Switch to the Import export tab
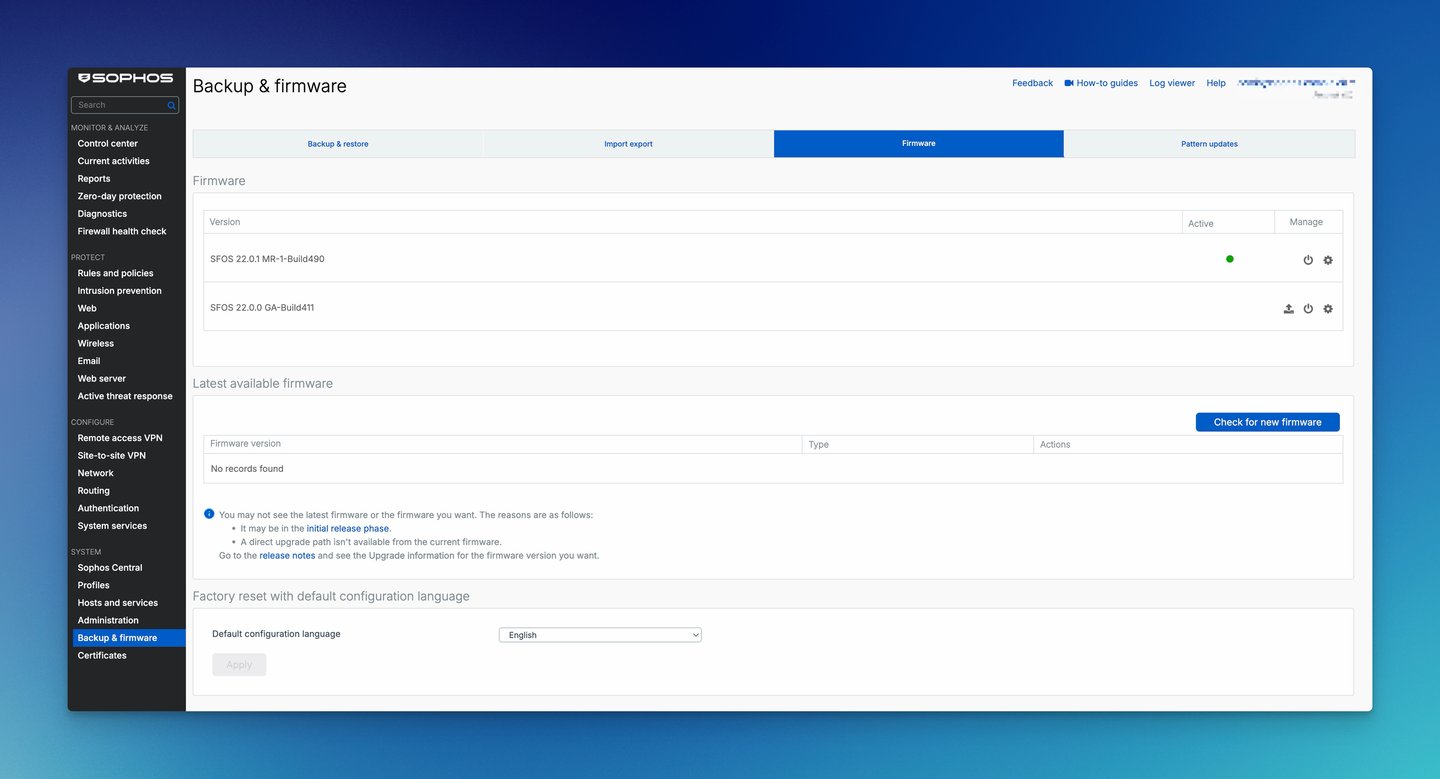The height and width of the screenshot is (779, 1440). (x=628, y=144)
